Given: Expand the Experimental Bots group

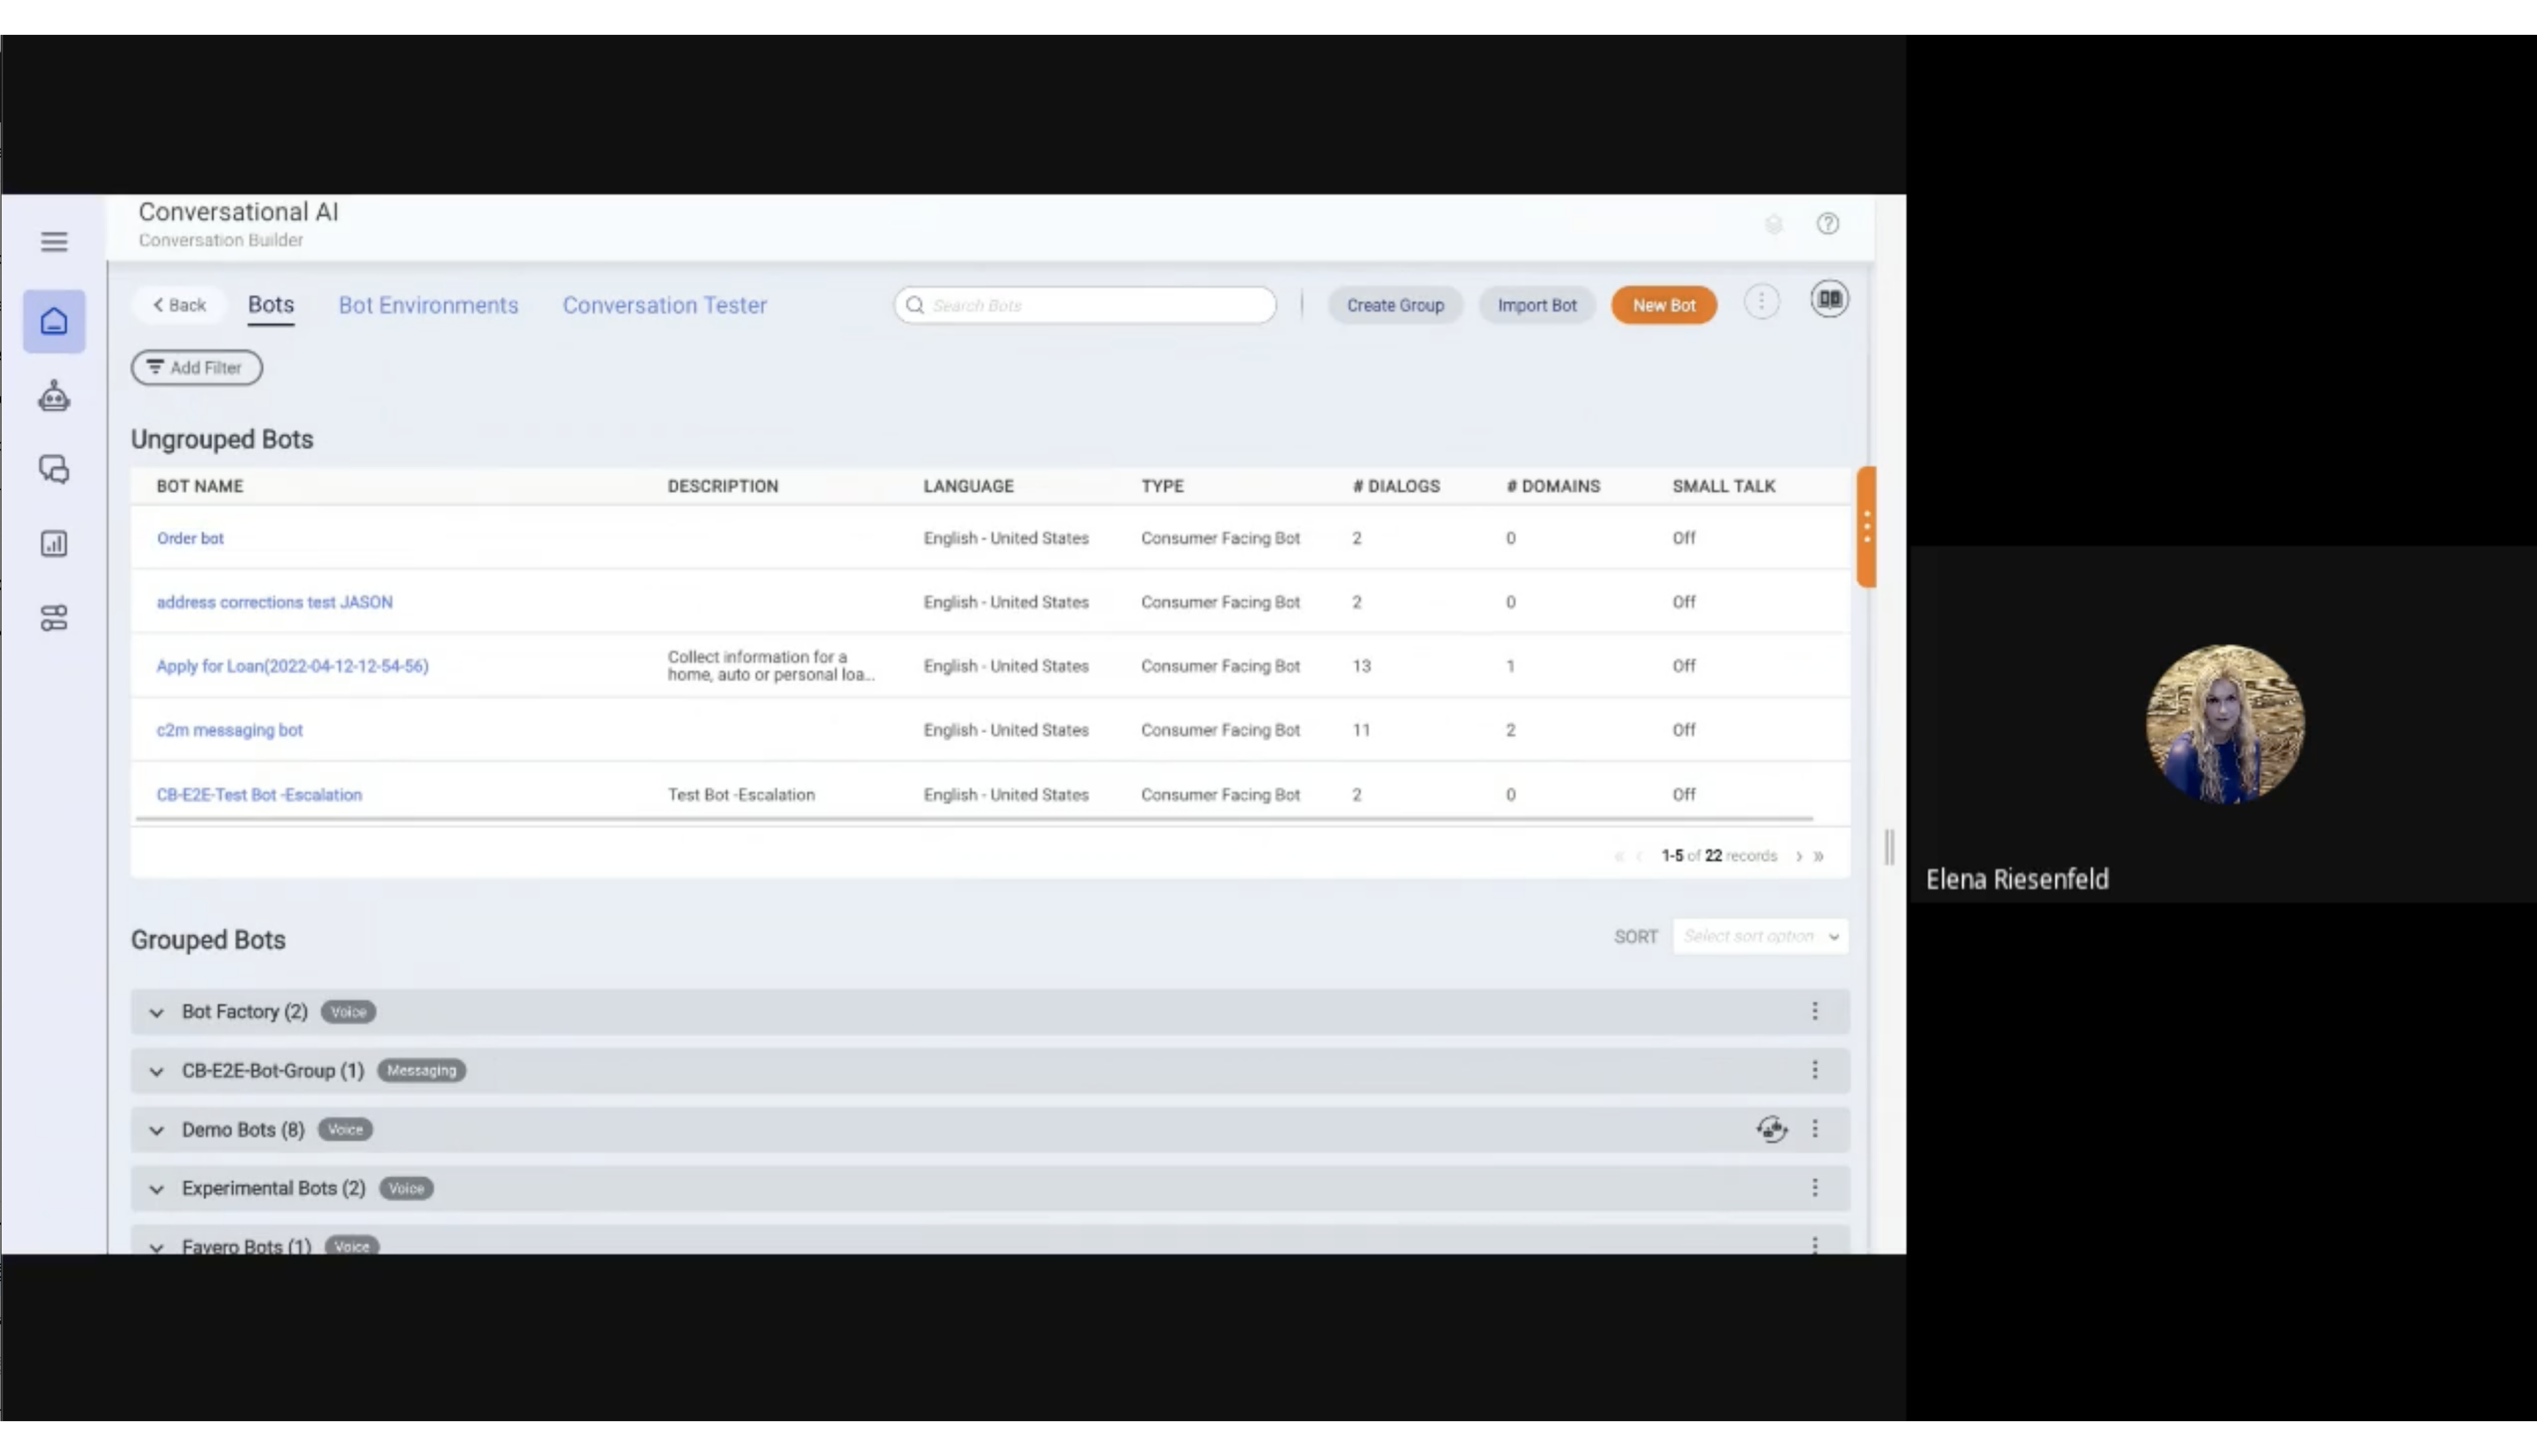Looking at the screenshot, I should coord(156,1189).
